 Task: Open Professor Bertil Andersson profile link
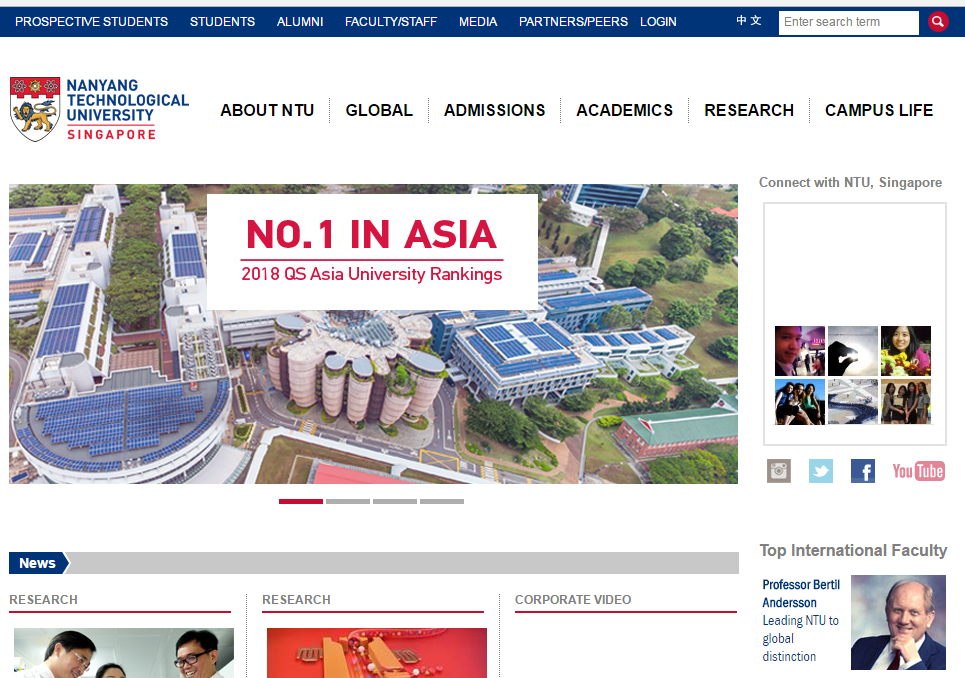(x=801, y=594)
